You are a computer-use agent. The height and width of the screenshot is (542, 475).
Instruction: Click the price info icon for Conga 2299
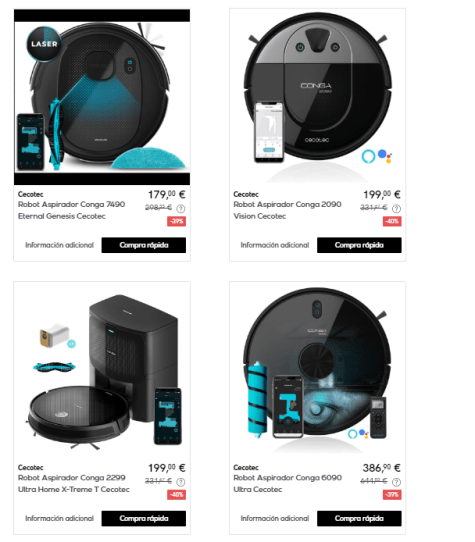(x=181, y=482)
